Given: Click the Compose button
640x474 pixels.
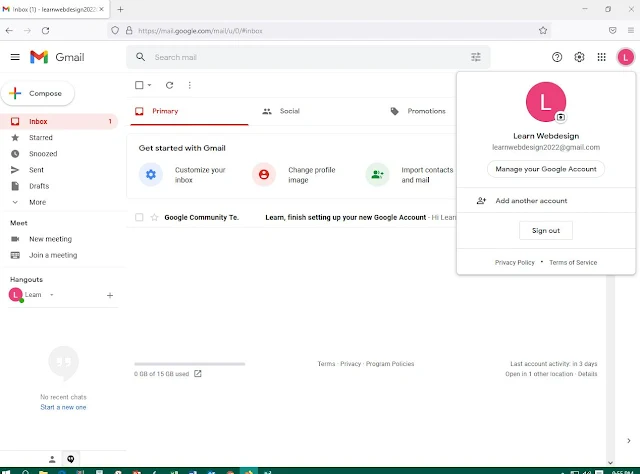Looking at the screenshot, I should pos(38,93).
